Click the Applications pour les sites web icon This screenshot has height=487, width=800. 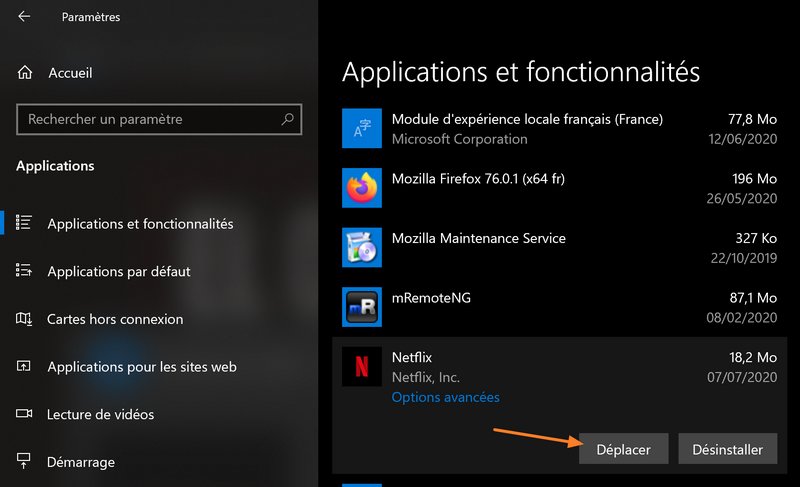click(23, 366)
